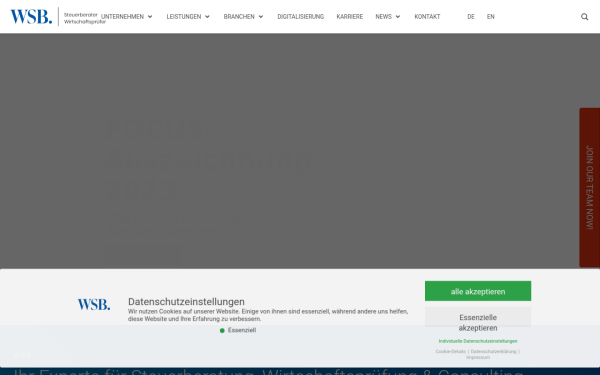600x375 pixels.
Task: Expand the Branchen menu chevron
Action: point(261,16)
